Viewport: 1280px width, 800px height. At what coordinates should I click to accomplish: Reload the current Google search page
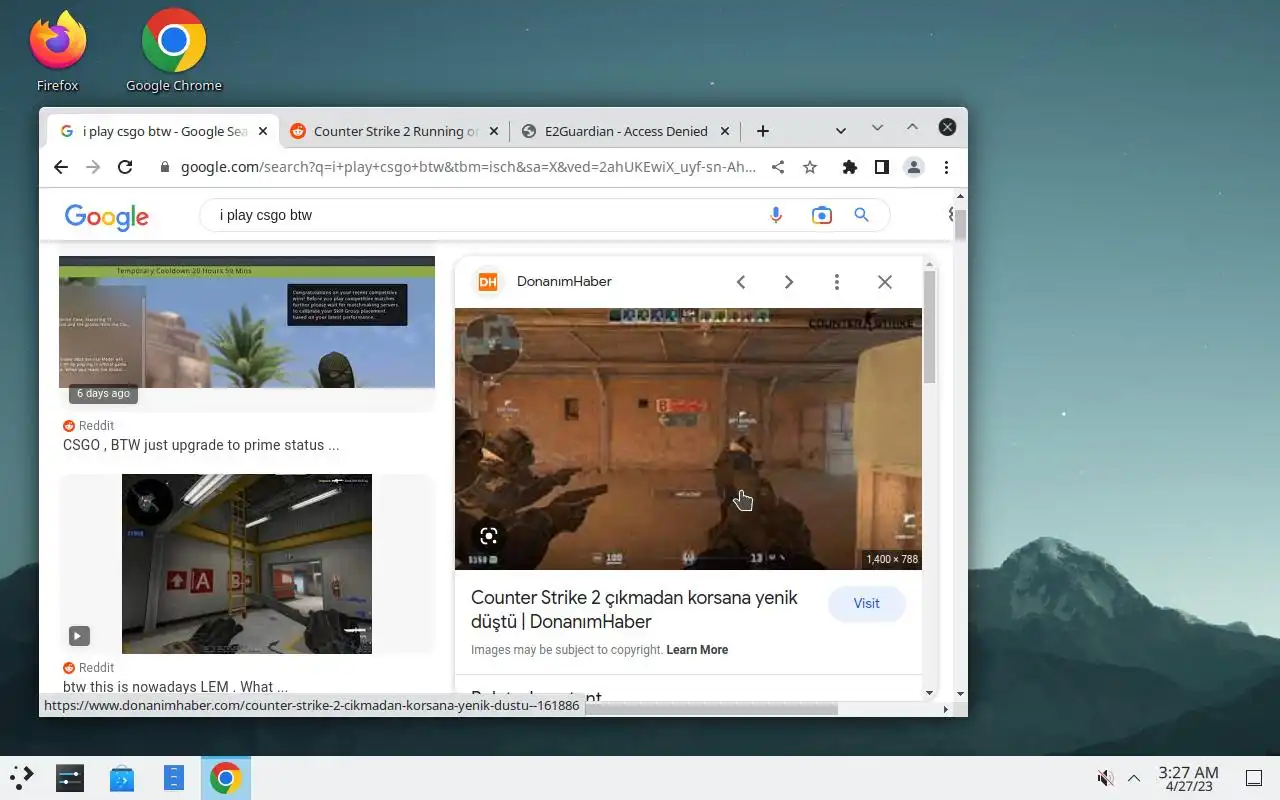(125, 167)
